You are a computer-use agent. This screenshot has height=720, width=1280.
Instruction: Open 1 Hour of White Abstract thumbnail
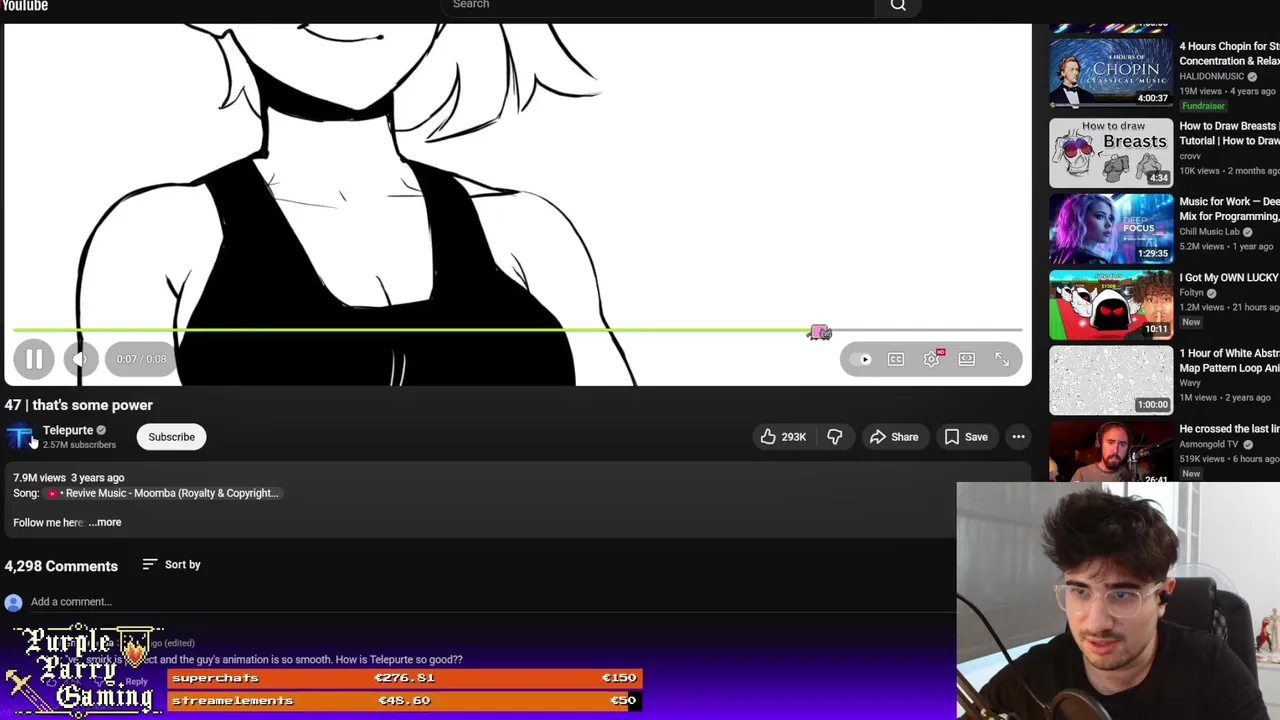pyautogui.click(x=1110, y=381)
